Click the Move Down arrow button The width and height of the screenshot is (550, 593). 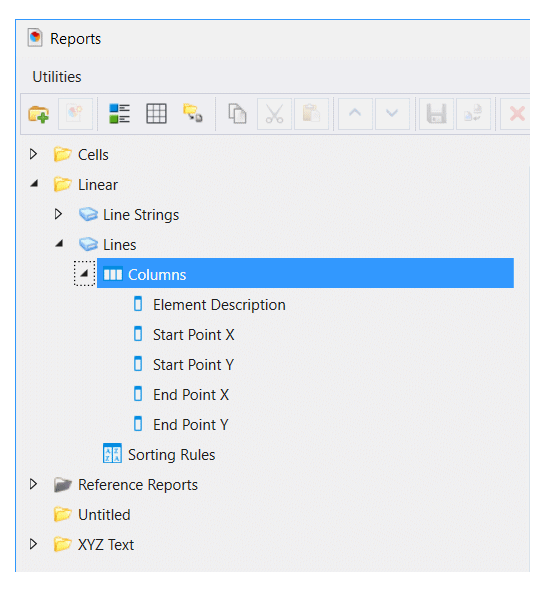392,114
